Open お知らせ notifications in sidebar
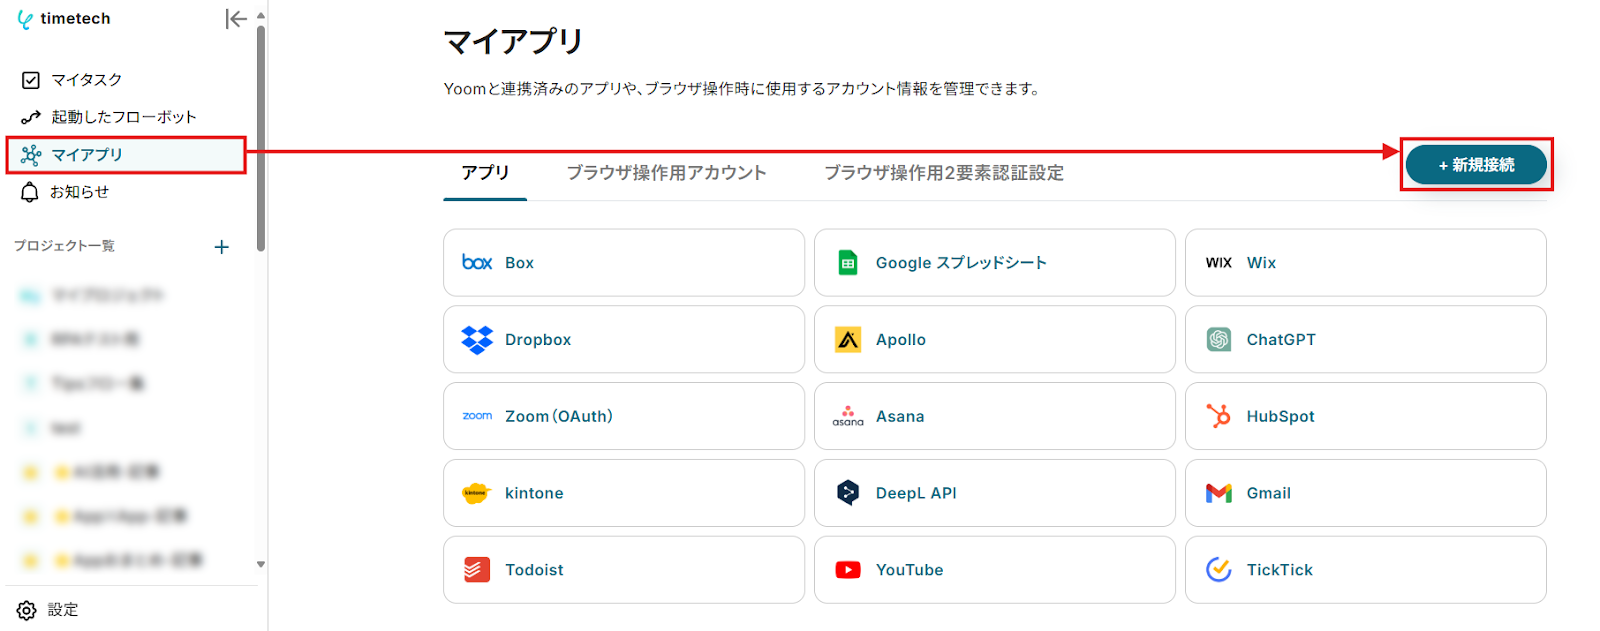Viewport: 1600px width, 631px height. (x=79, y=192)
